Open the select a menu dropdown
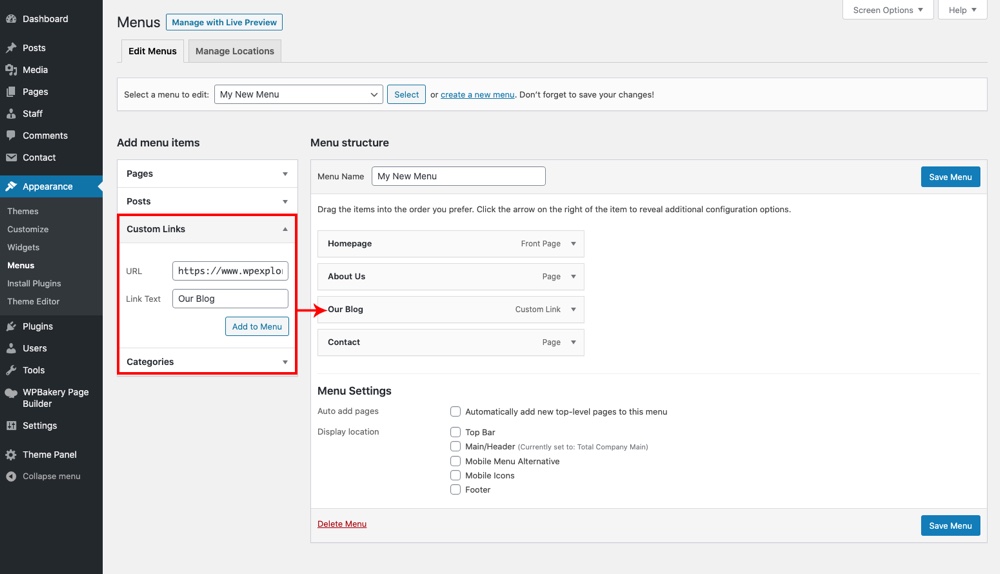 298,94
